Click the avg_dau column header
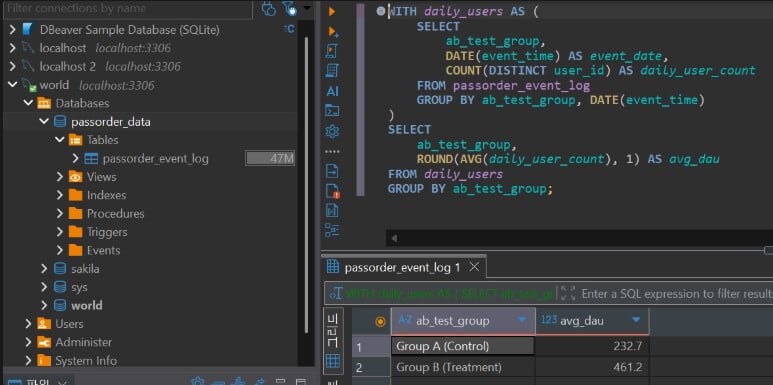The width and height of the screenshot is (773, 385). [x=592, y=321]
